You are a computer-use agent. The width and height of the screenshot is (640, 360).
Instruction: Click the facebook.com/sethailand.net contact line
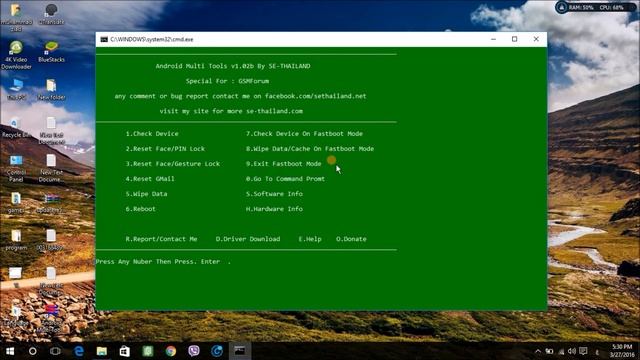tap(240, 96)
